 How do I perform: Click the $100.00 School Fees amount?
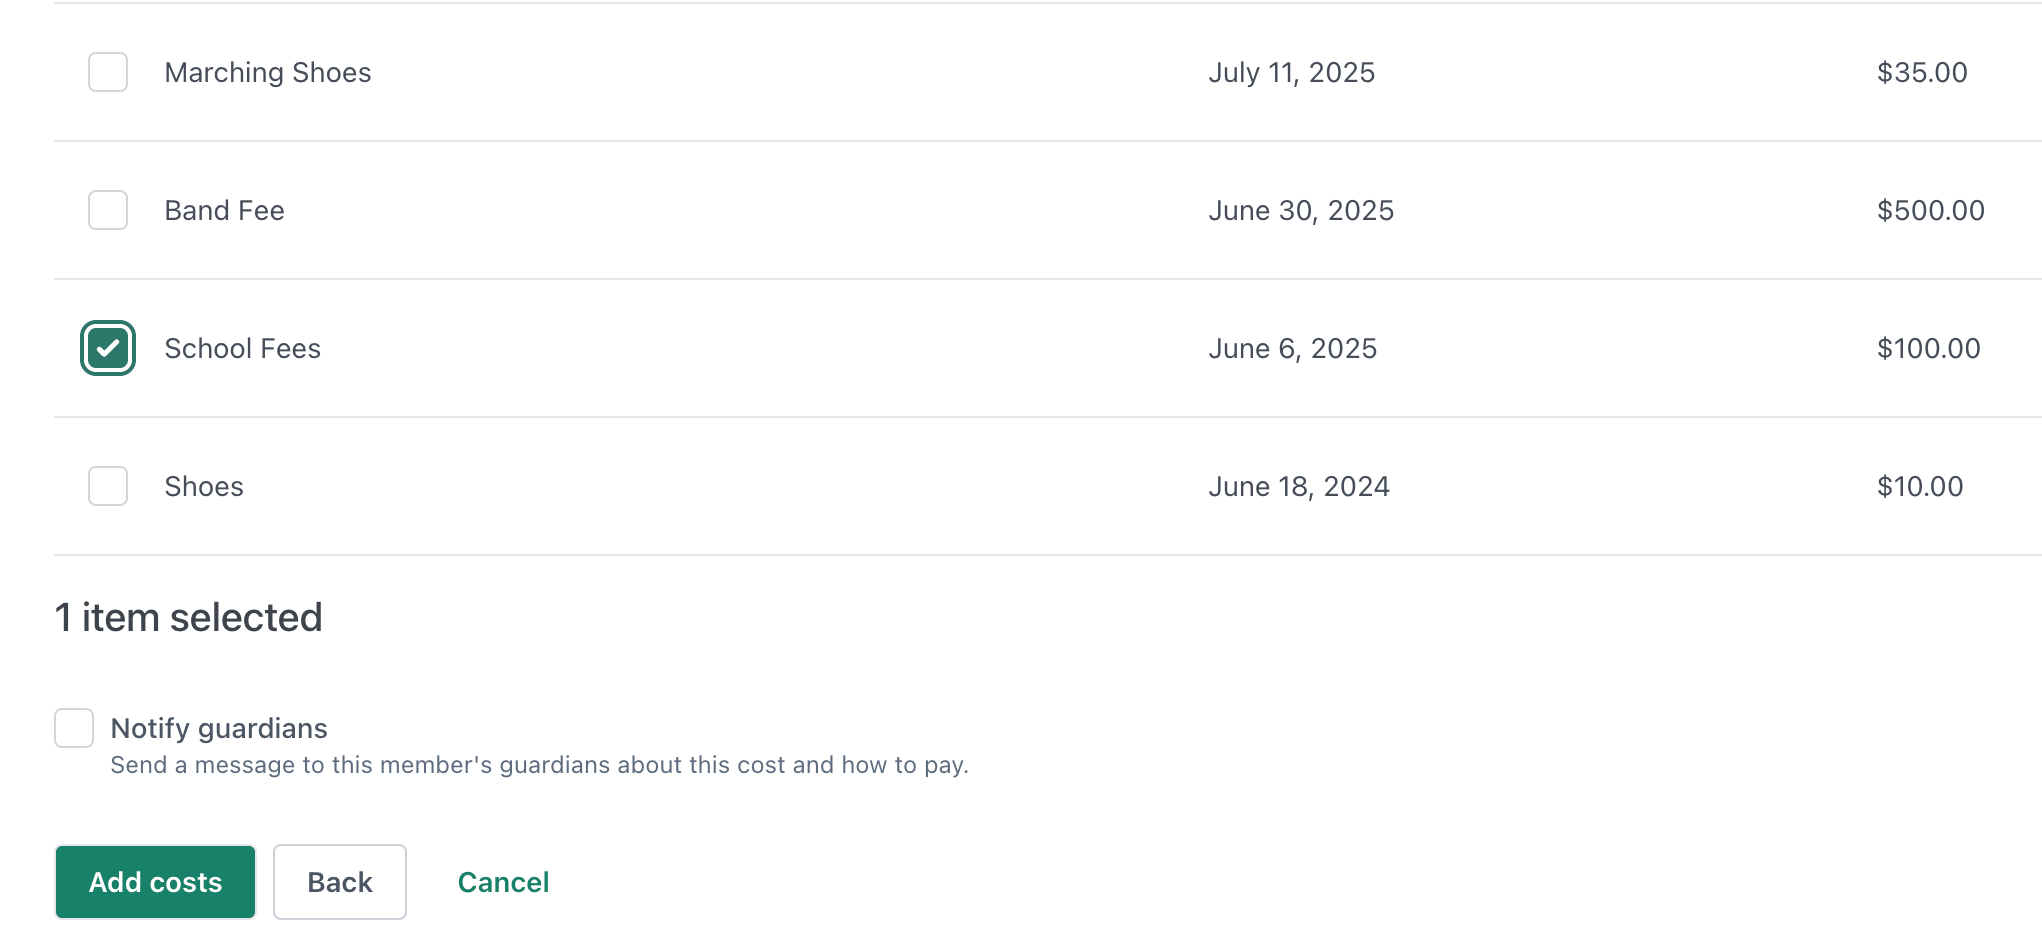point(1928,348)
